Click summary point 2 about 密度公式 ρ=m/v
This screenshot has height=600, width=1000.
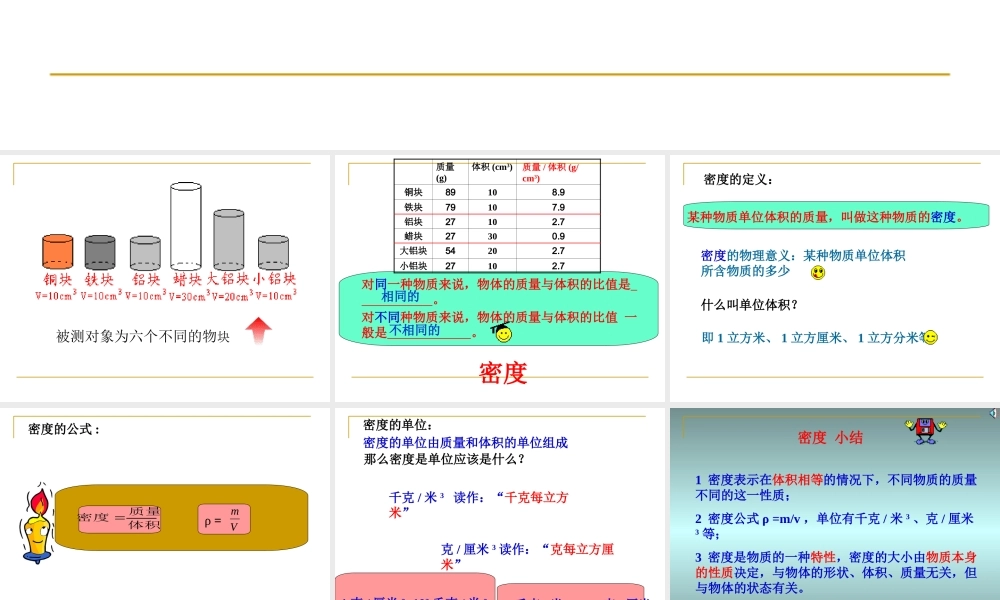tap(834, 526)
